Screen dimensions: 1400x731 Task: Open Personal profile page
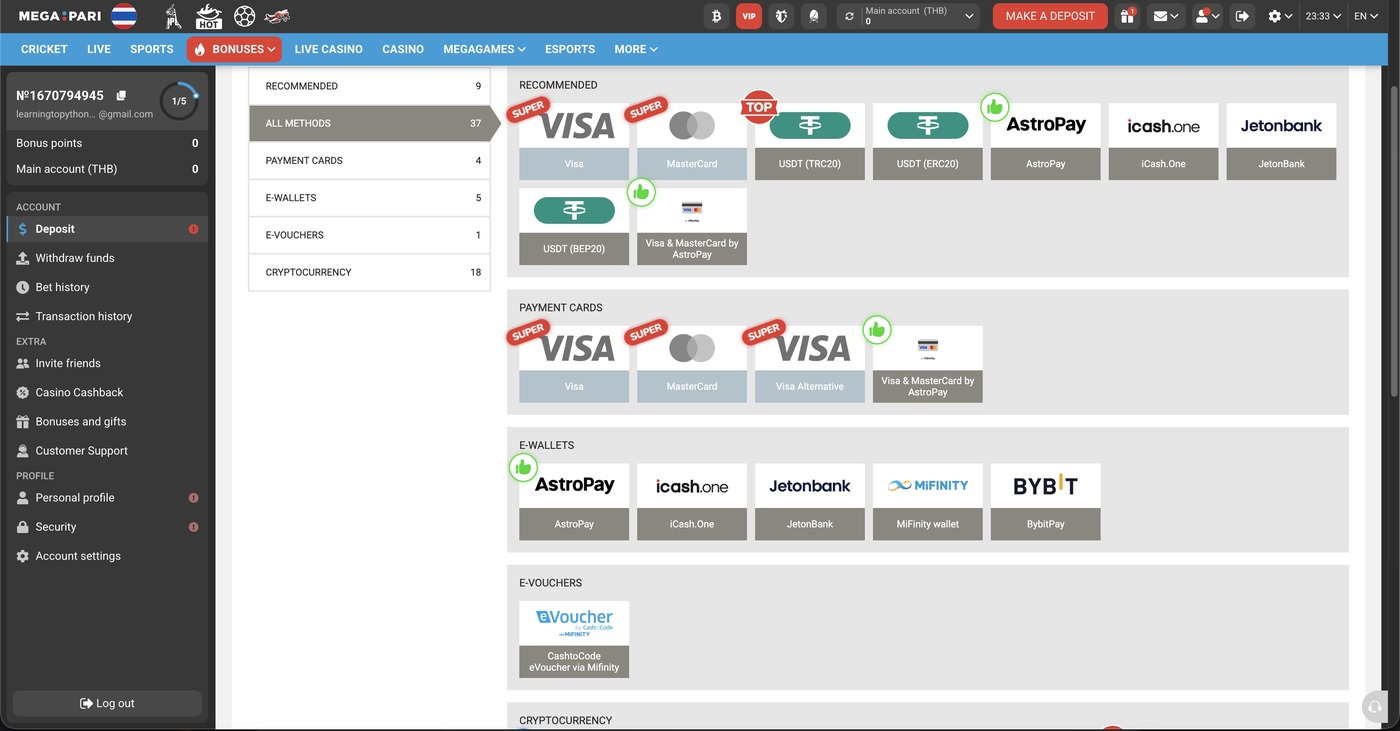107,497
